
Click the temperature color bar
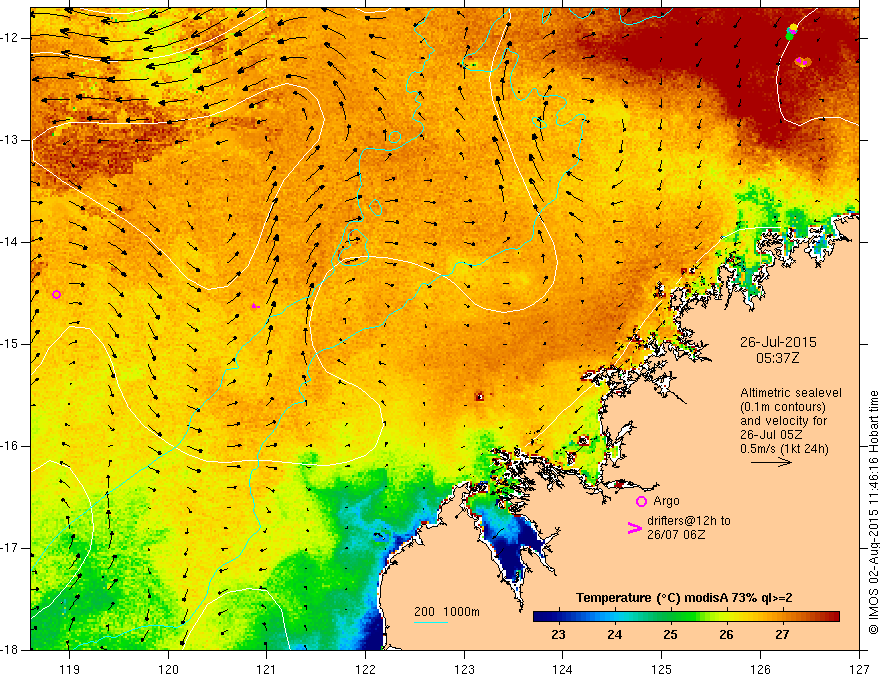(686, 617)
